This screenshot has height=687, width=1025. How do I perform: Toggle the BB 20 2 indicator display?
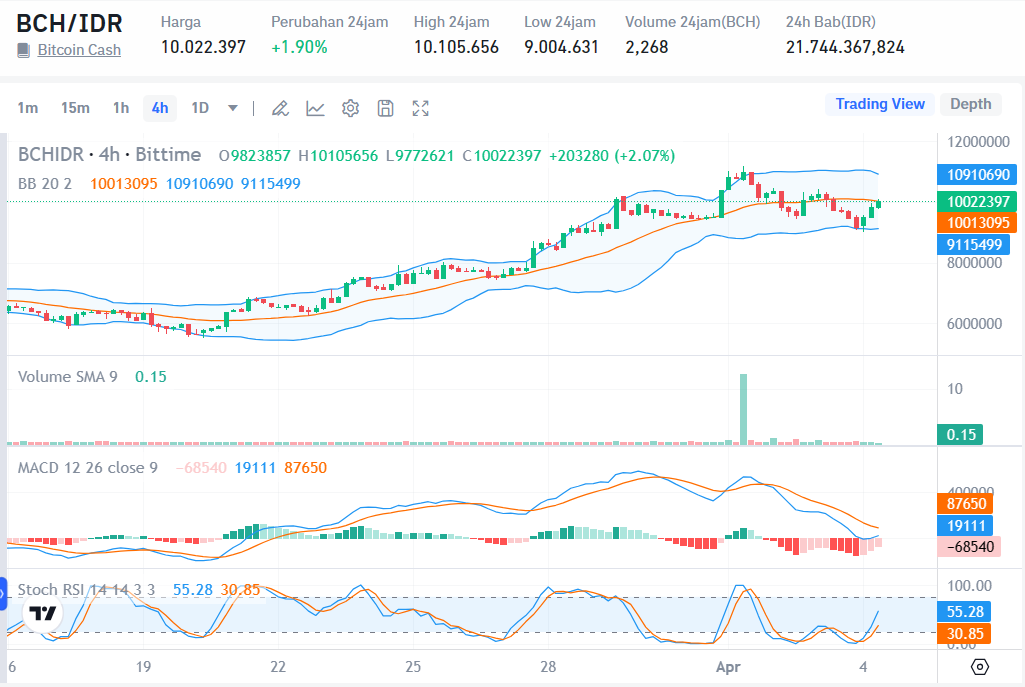click(x=45, y=185)
